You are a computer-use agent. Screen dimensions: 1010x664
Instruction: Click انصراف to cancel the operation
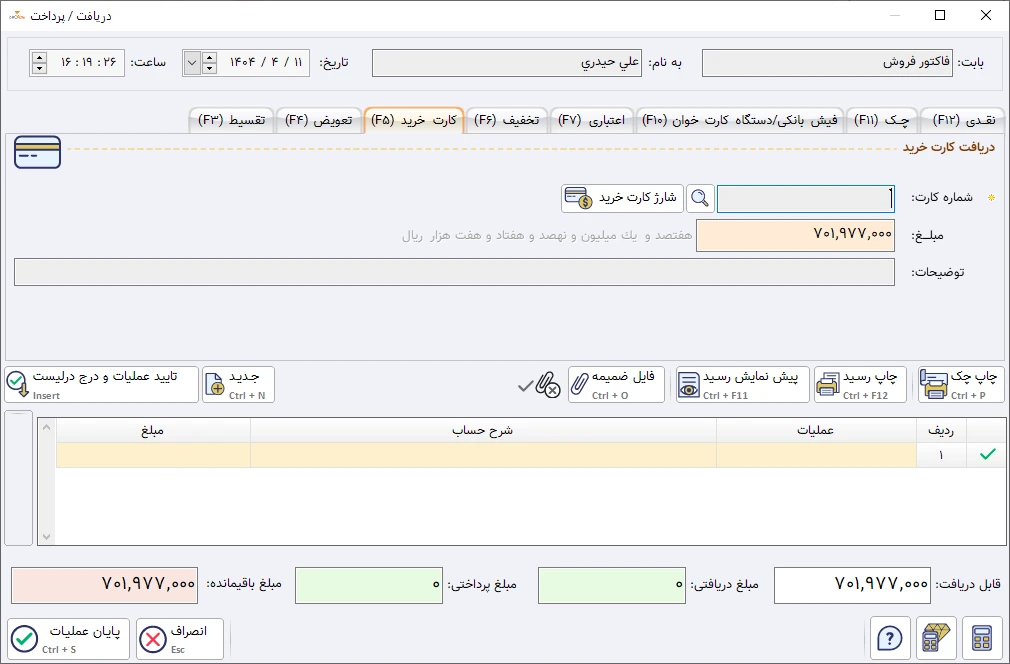(180, 638)
